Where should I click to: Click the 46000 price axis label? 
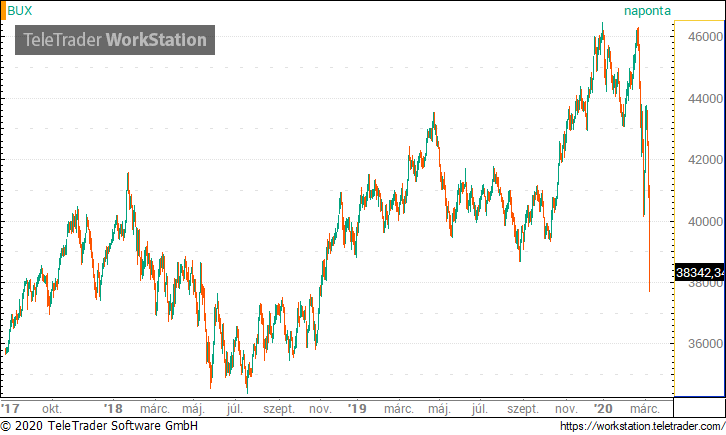705,37
